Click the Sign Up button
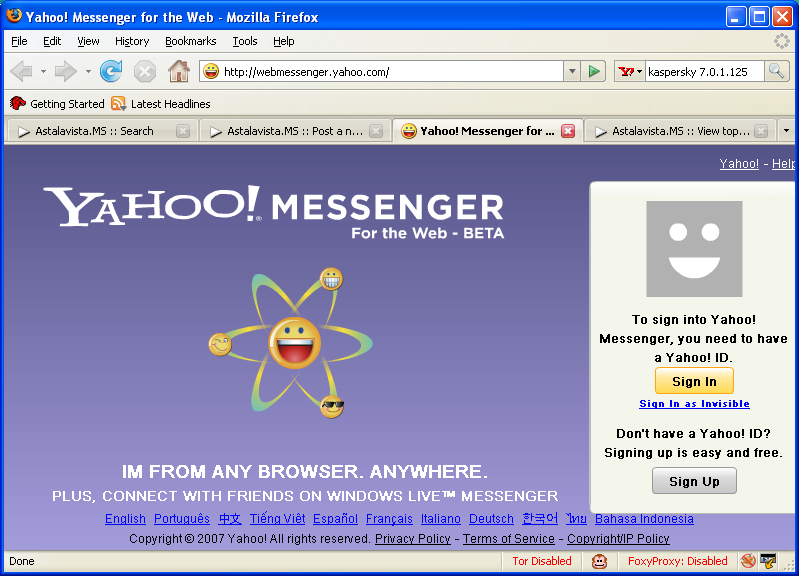The image size is (799, 576). click(x=694, y=481)
